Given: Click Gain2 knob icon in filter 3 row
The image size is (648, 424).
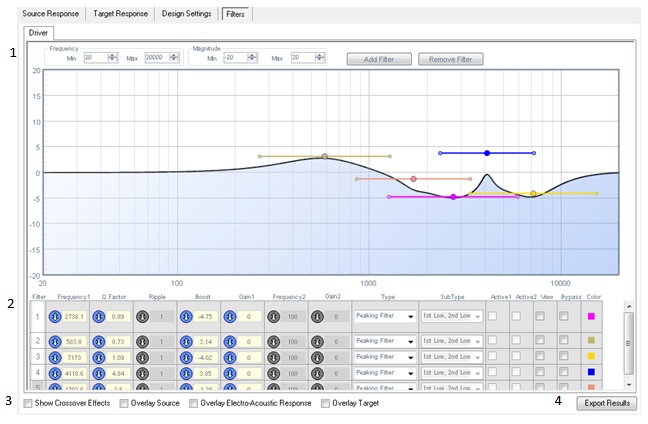Looking at the screenshot, I should 317,357.
